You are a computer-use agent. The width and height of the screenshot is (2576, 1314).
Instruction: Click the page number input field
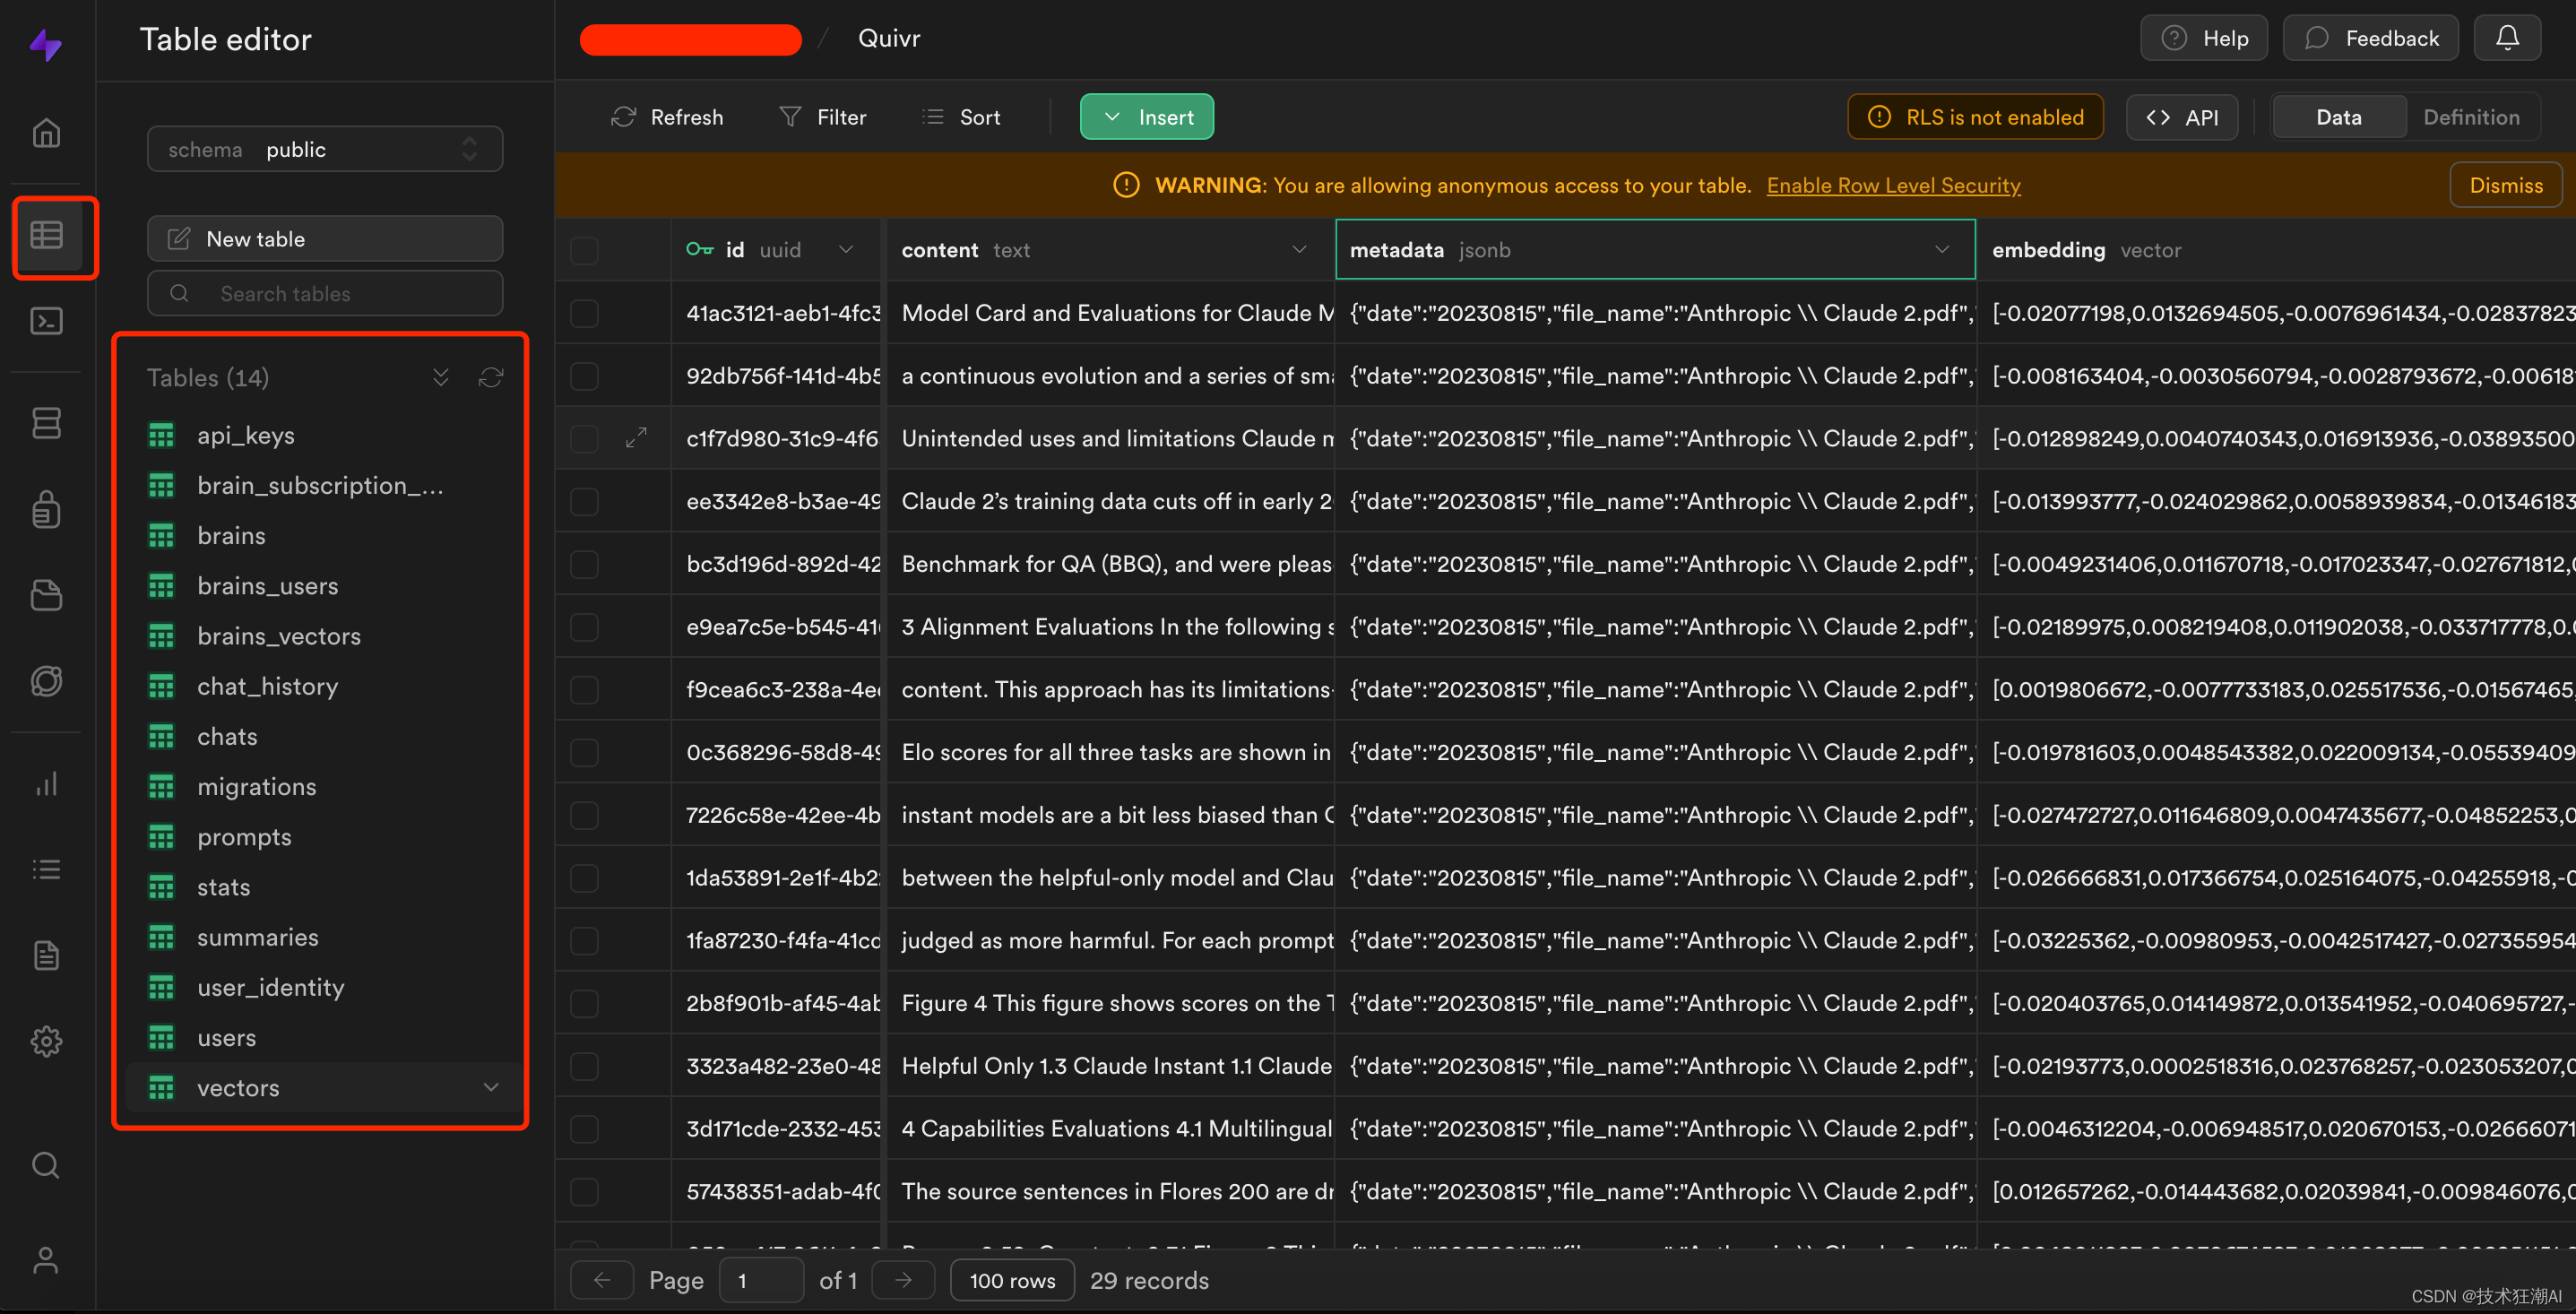tap(761, 1280)
